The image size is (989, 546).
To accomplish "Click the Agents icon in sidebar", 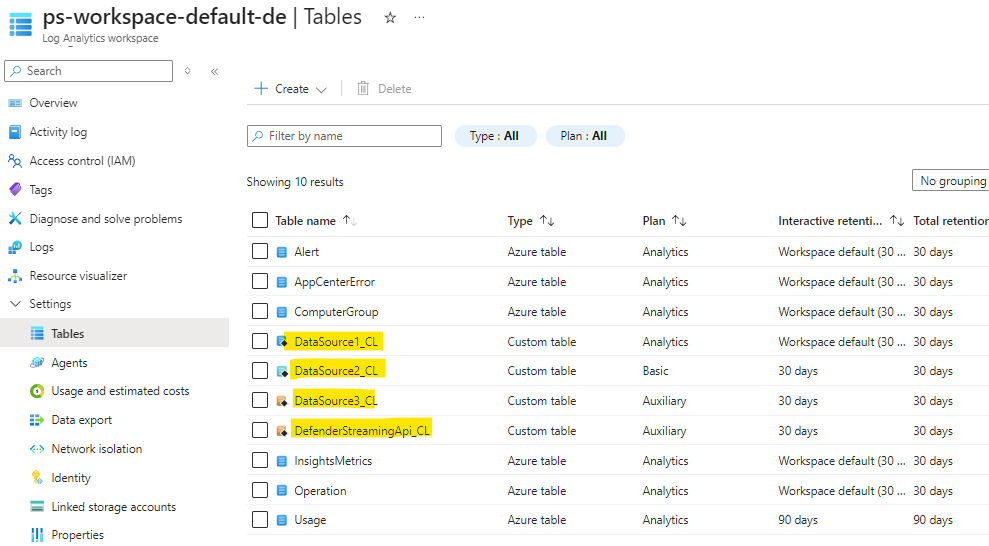I will (x=37, y=363).
